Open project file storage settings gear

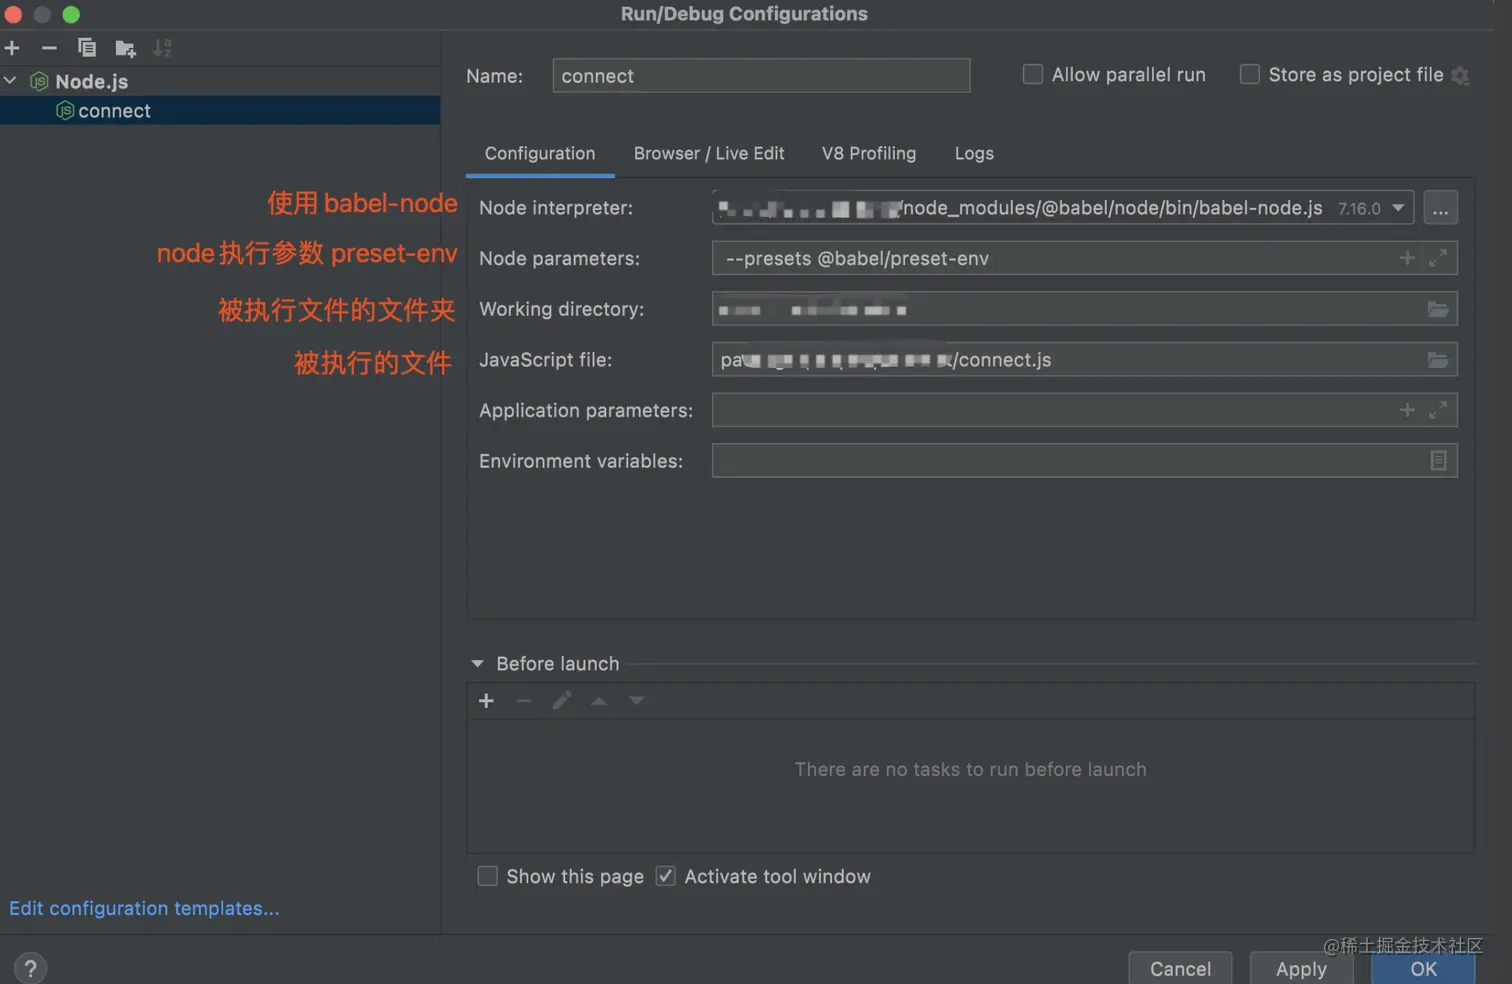pyautogui.click(x=1460, y=76)
